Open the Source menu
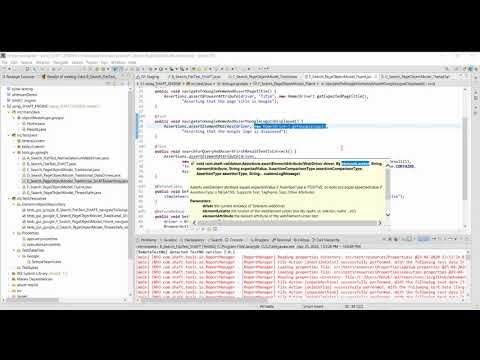Viewport: 480px width, 360px height. (27, 62)
